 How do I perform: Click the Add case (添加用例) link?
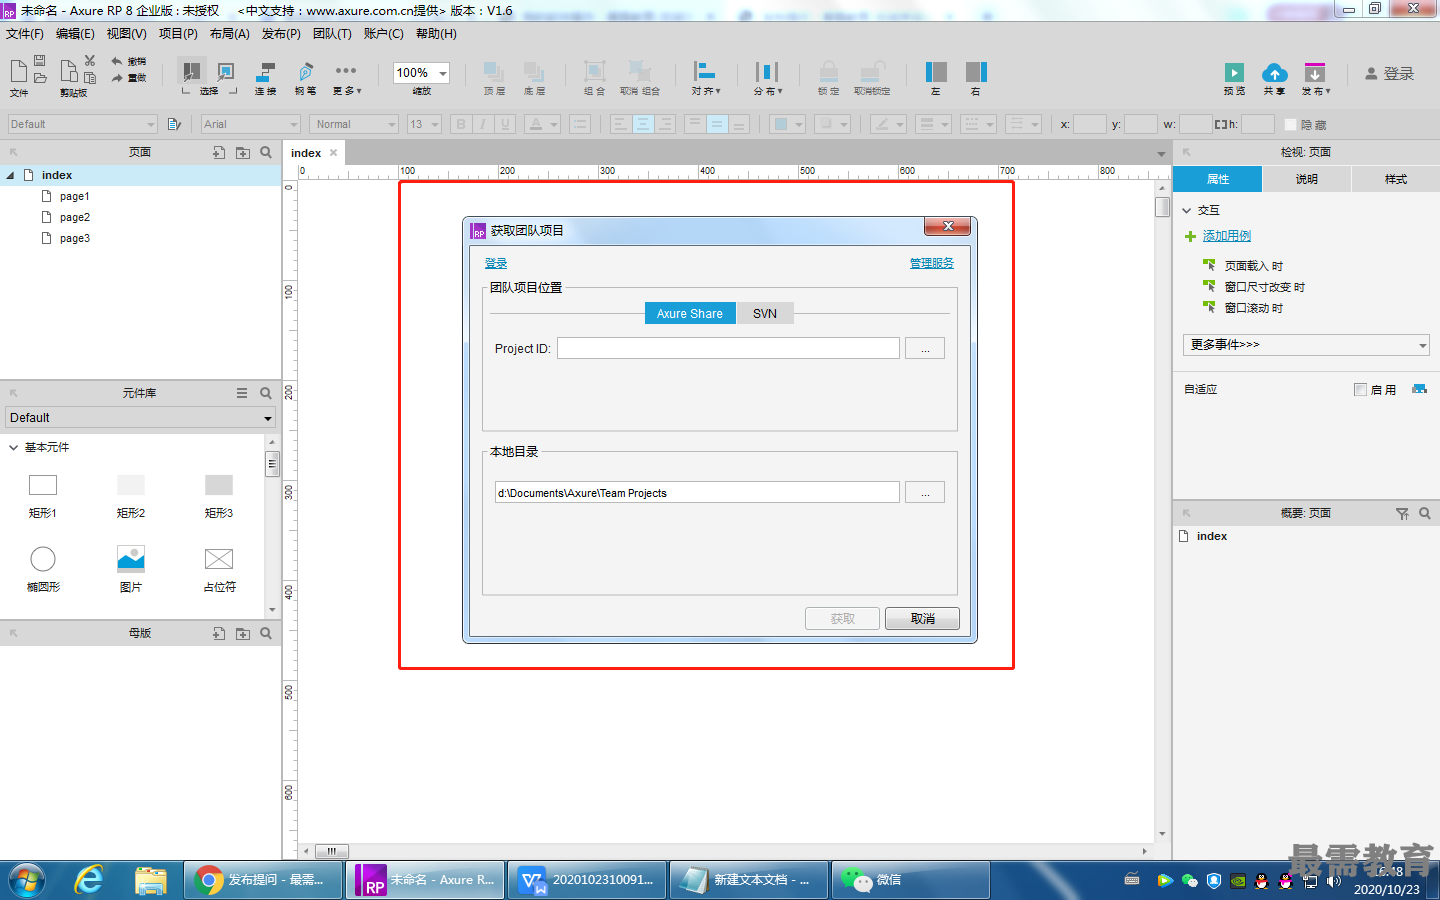1227,236
